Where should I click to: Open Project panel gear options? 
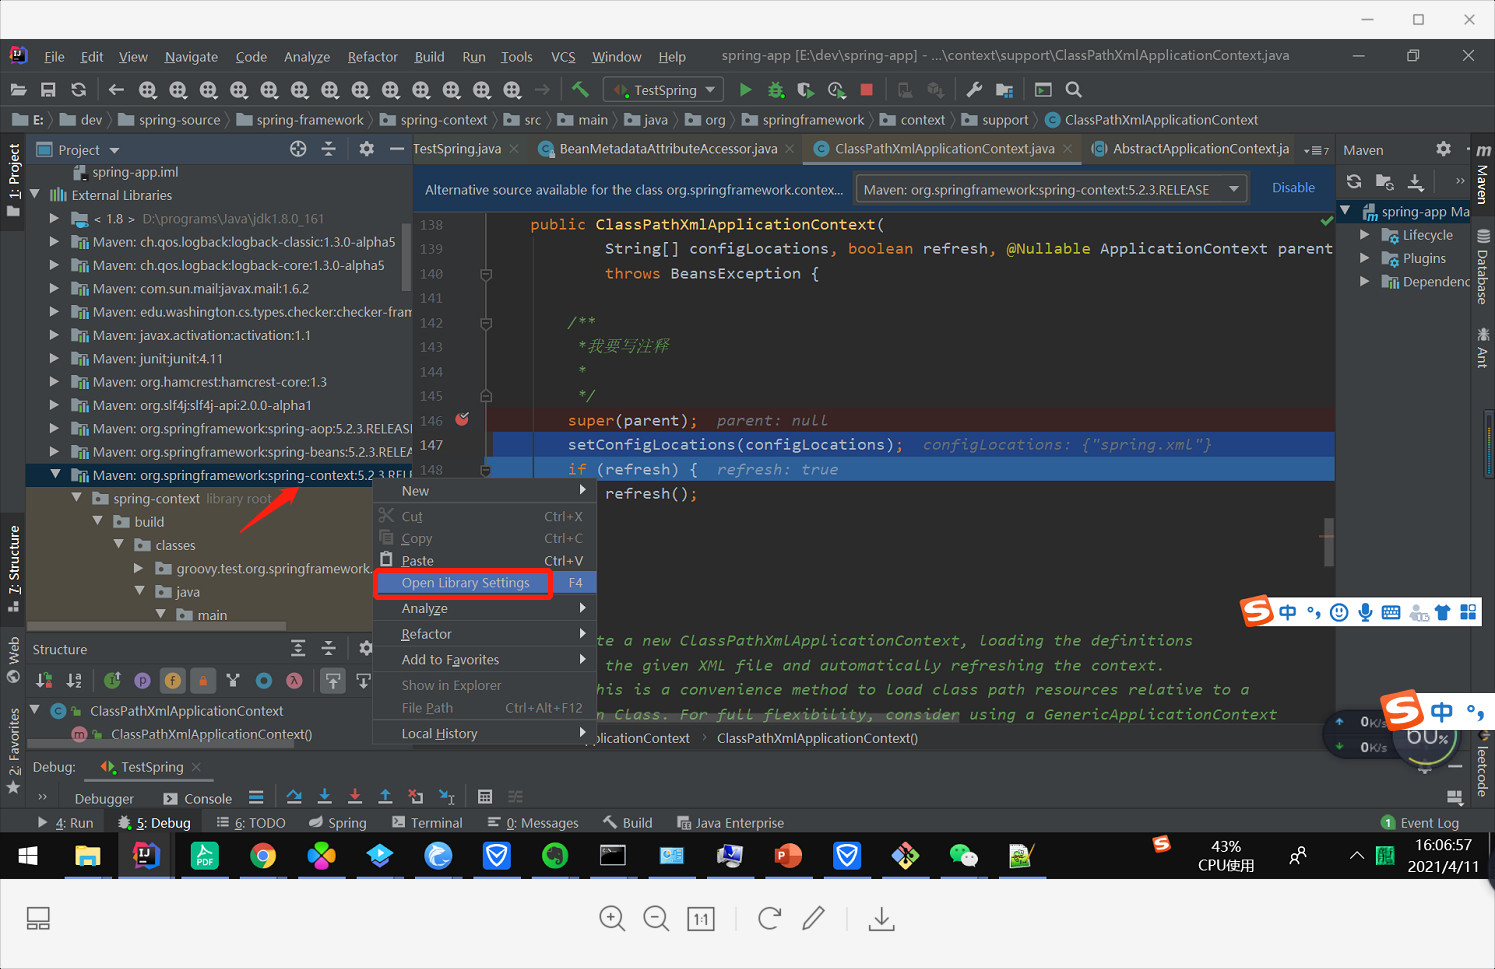point(366,149)
